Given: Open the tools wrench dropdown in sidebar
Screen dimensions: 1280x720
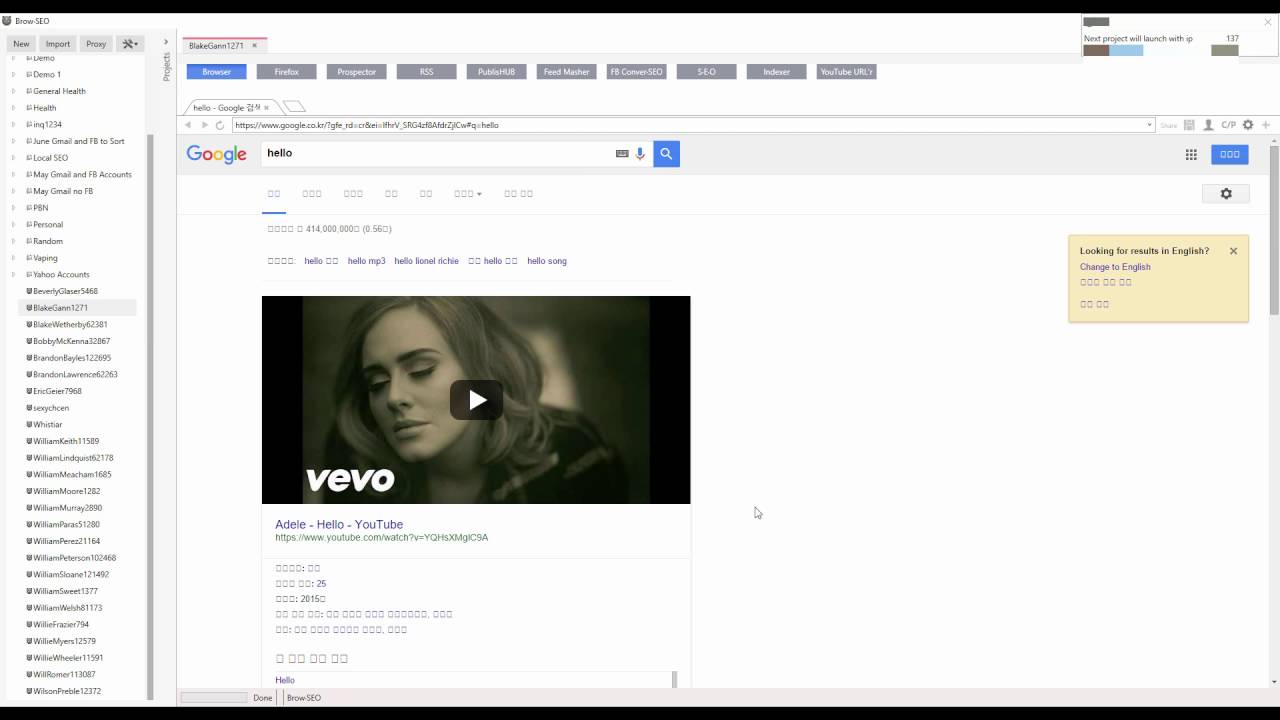Looking at the screenshot, I should pyautogui.click(x=130, y=44).
